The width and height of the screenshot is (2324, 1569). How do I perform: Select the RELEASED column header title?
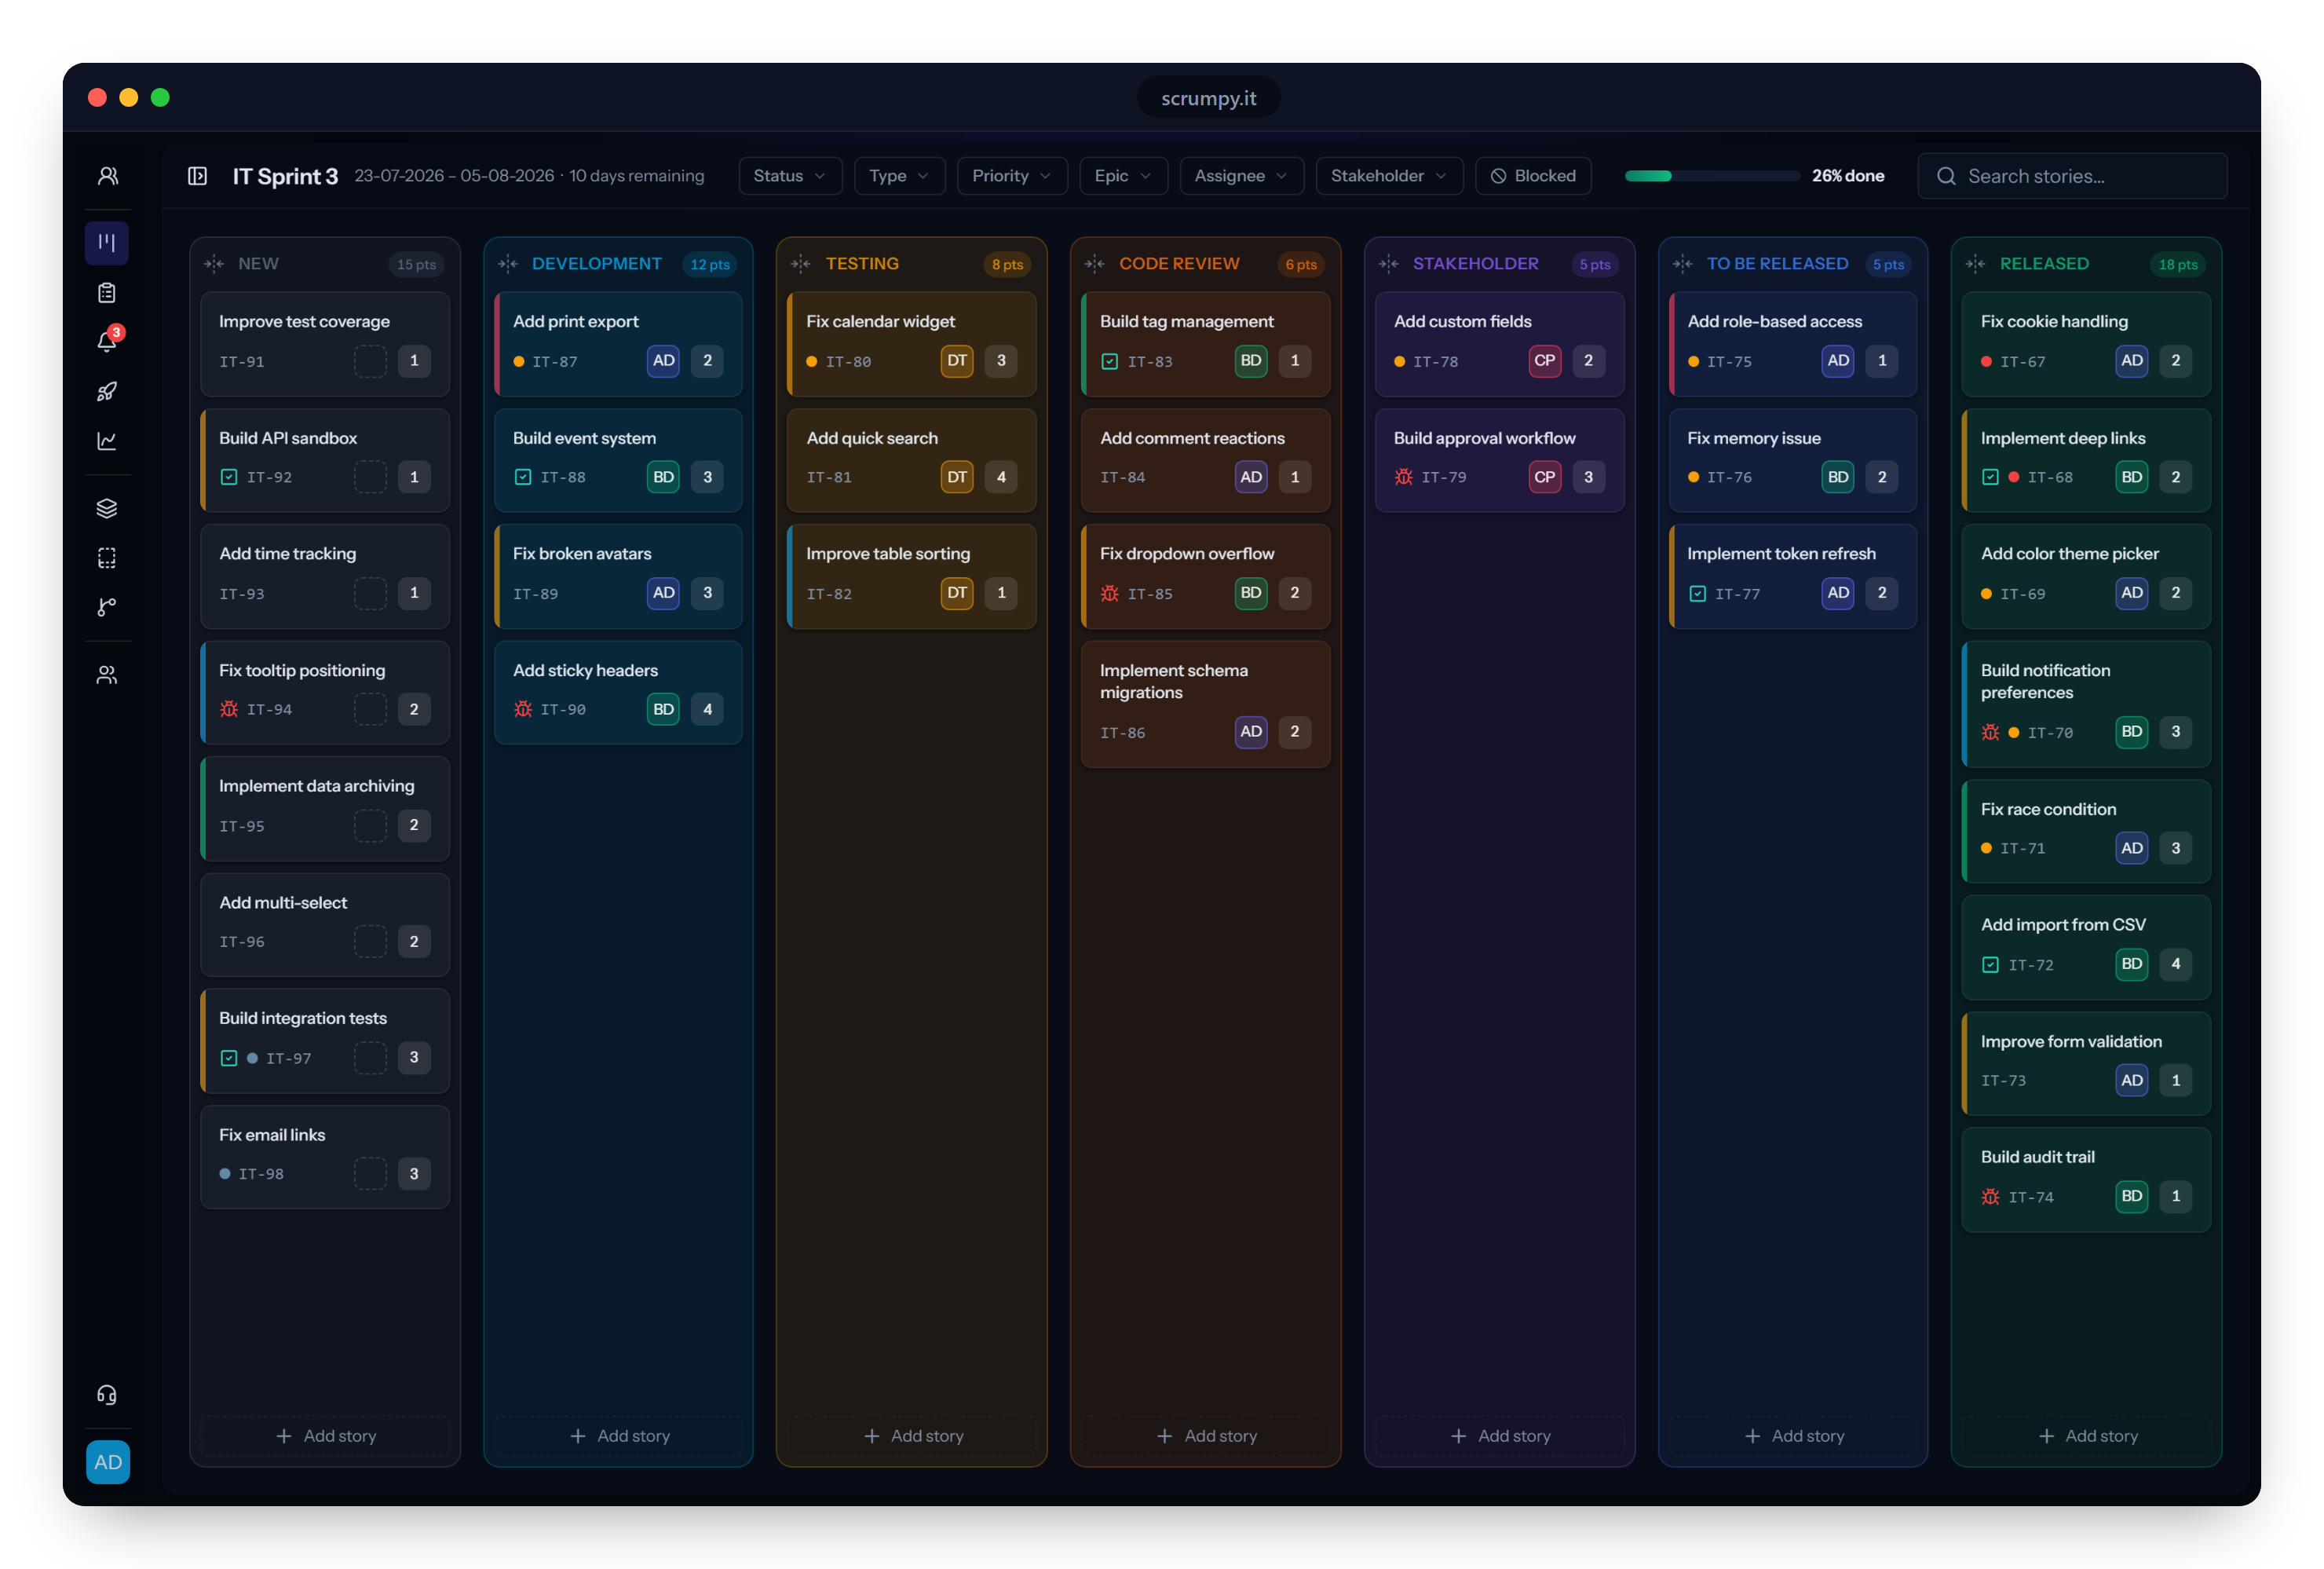point(2044,264)
